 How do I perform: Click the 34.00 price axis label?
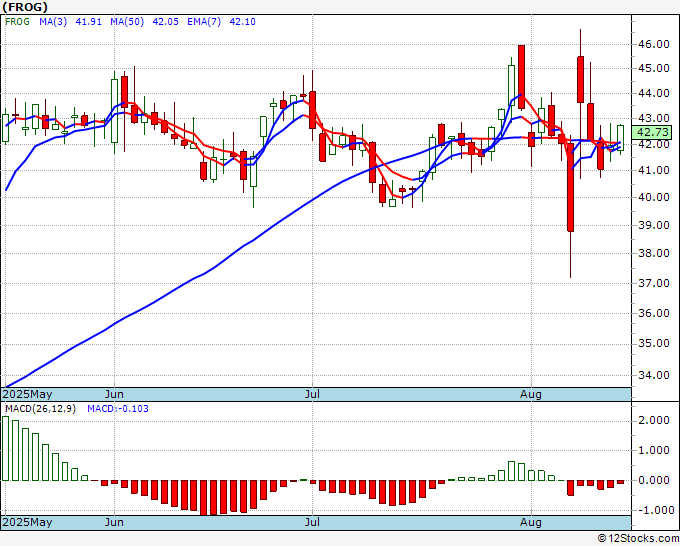tap(653, 375)
